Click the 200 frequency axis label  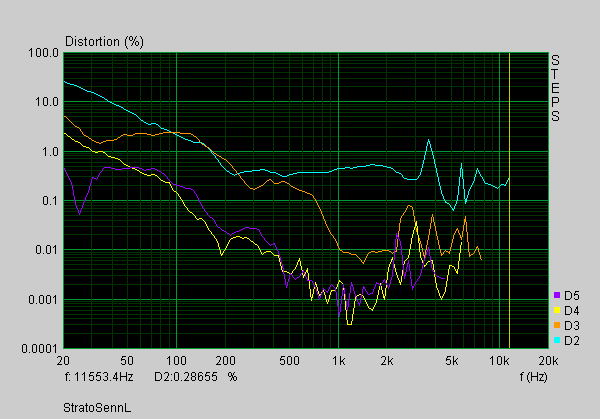point(225,361)
